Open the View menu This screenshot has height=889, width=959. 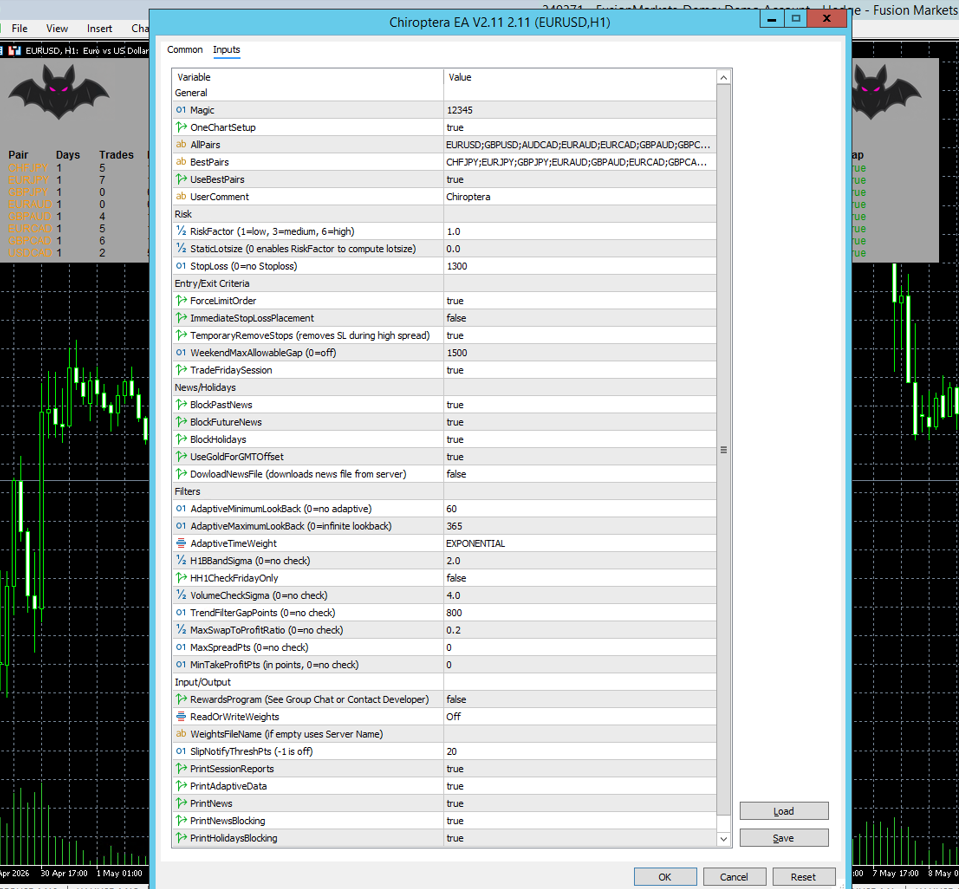[57, 28]
